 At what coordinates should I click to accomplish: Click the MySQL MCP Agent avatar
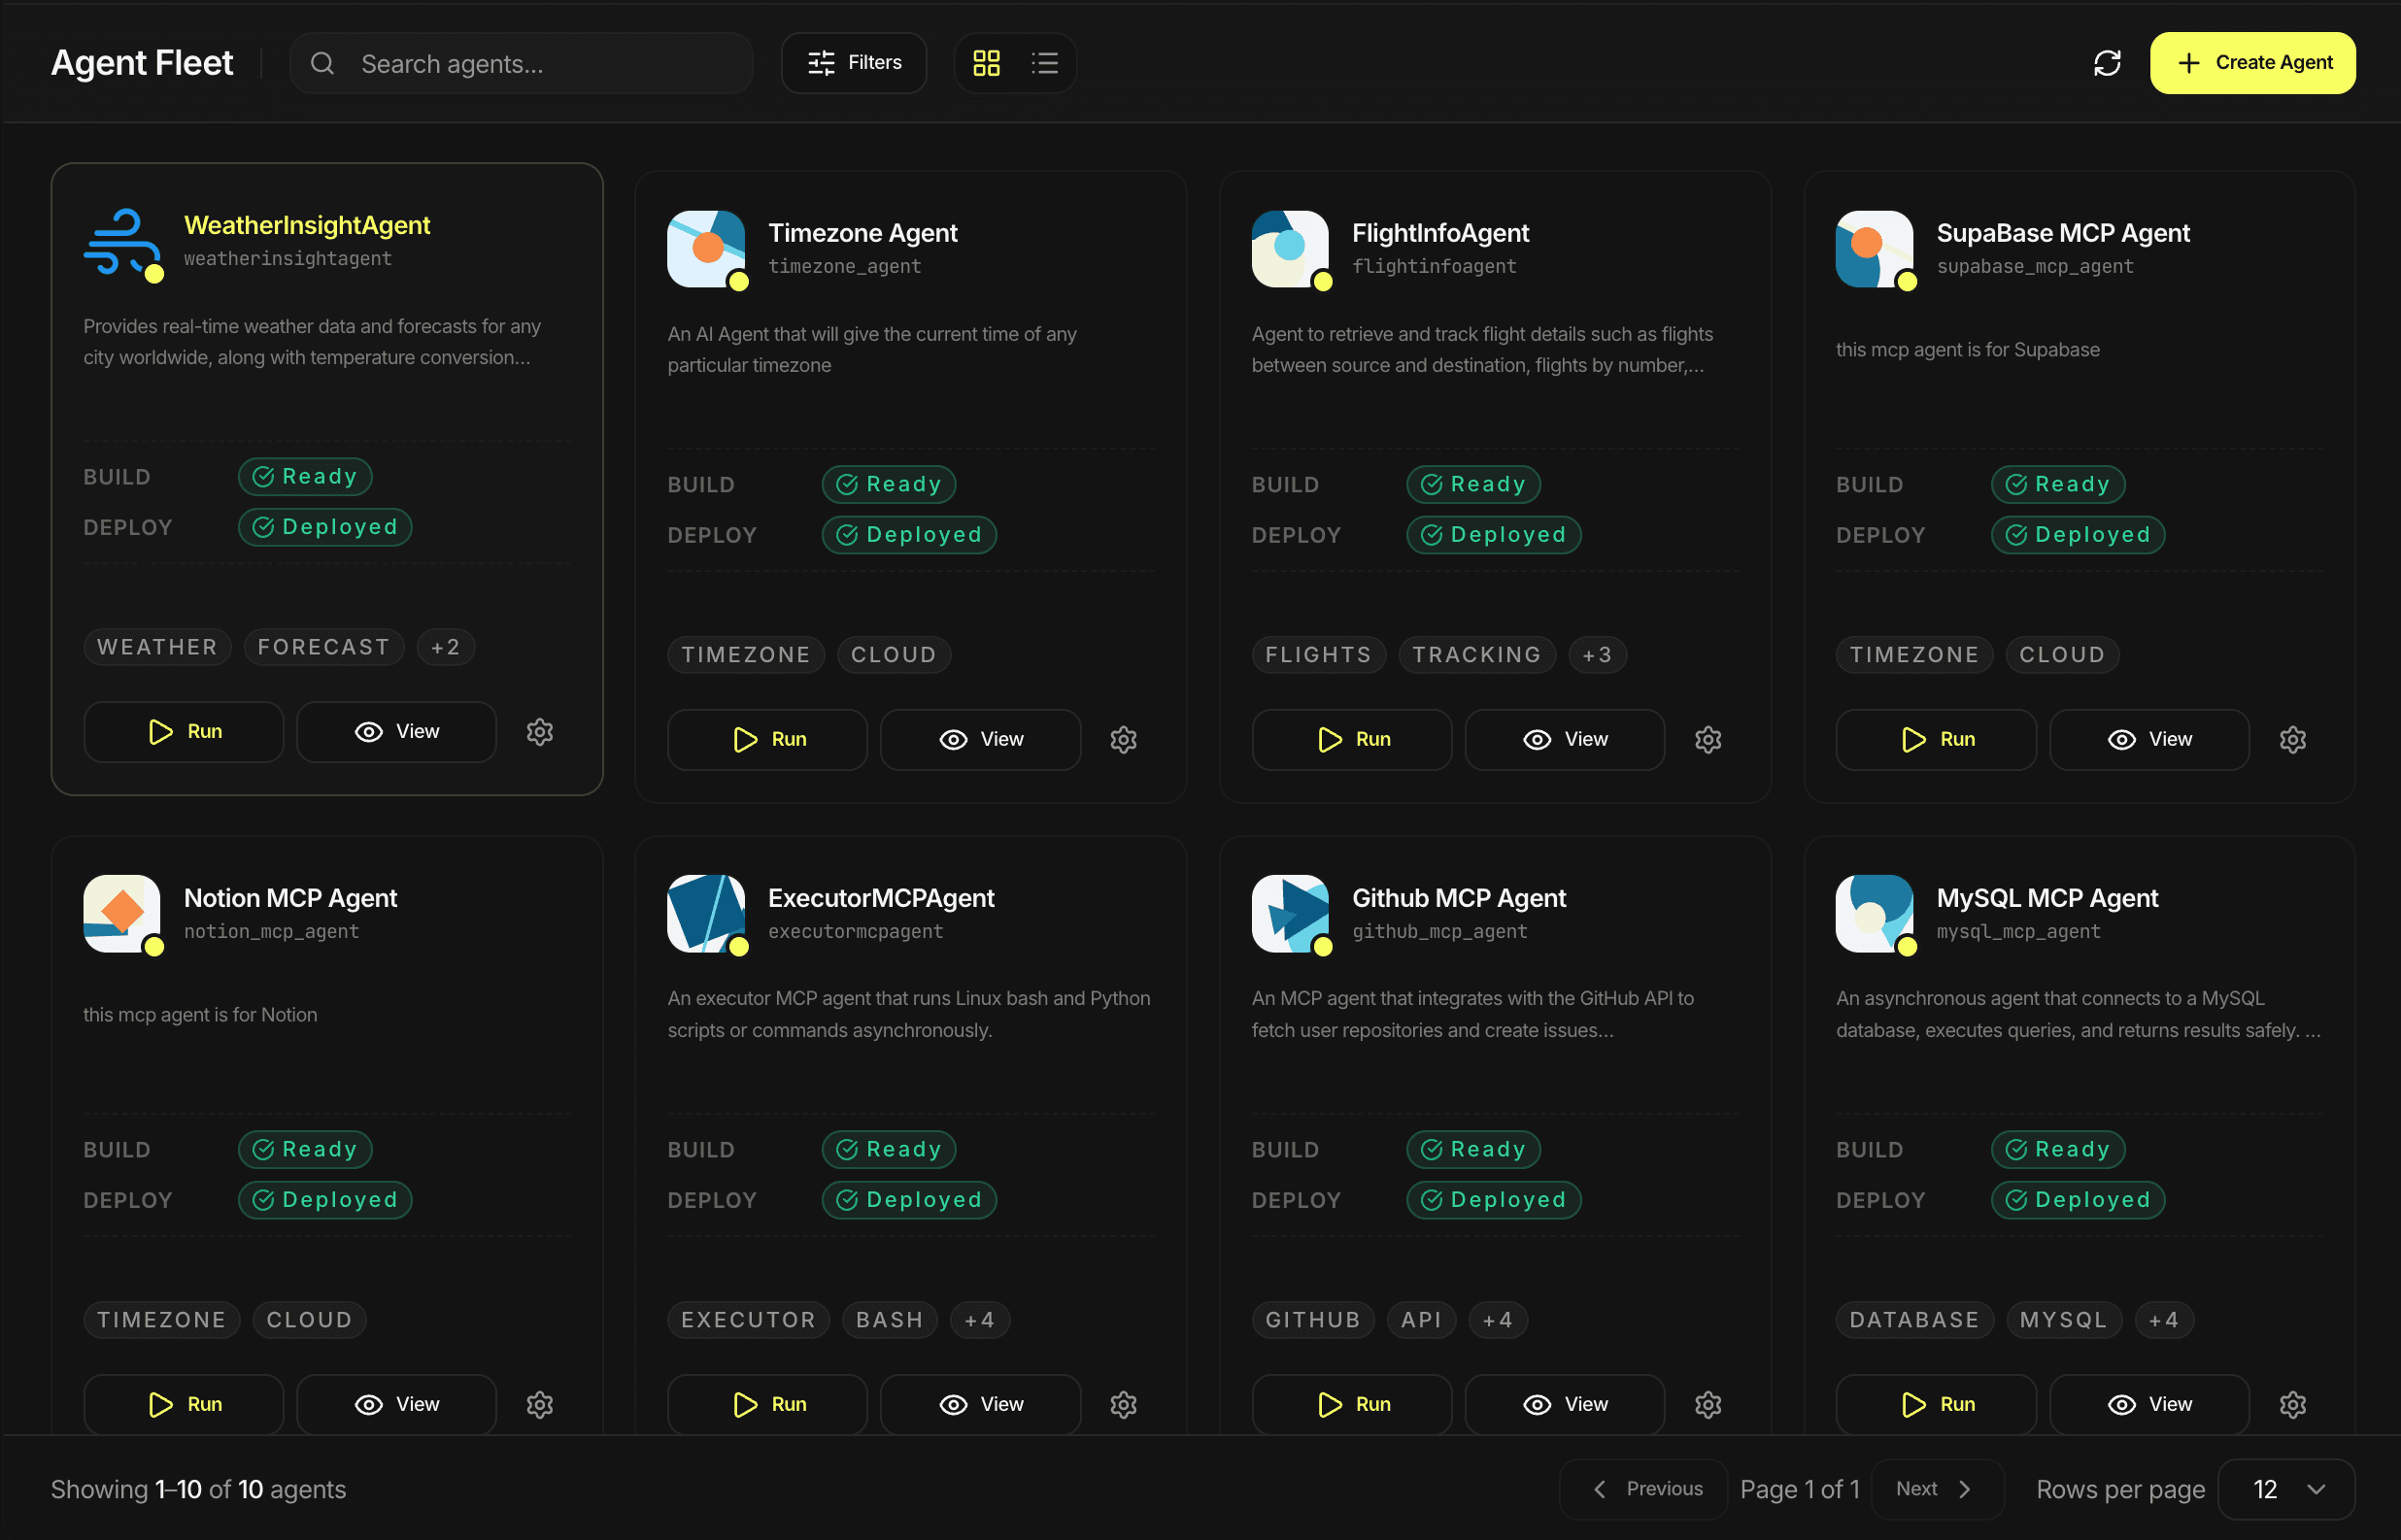[1874, 914]
